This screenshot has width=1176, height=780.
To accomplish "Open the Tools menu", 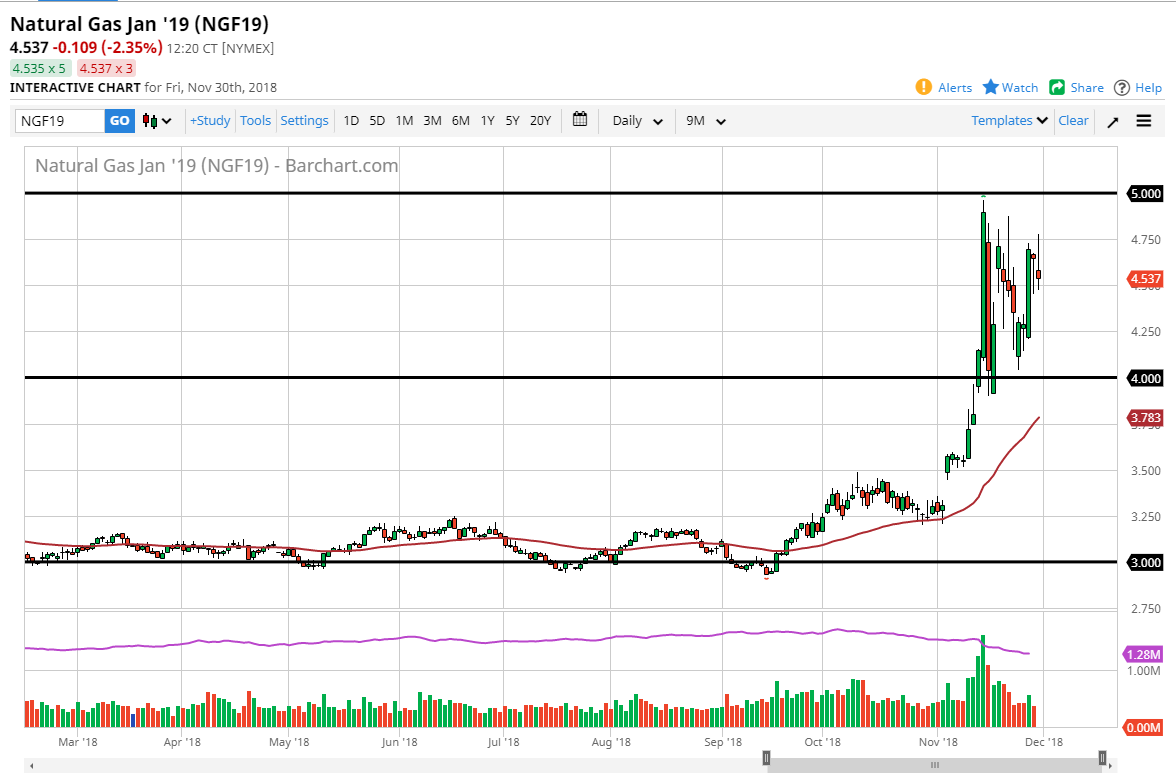I will pos(255,121).
